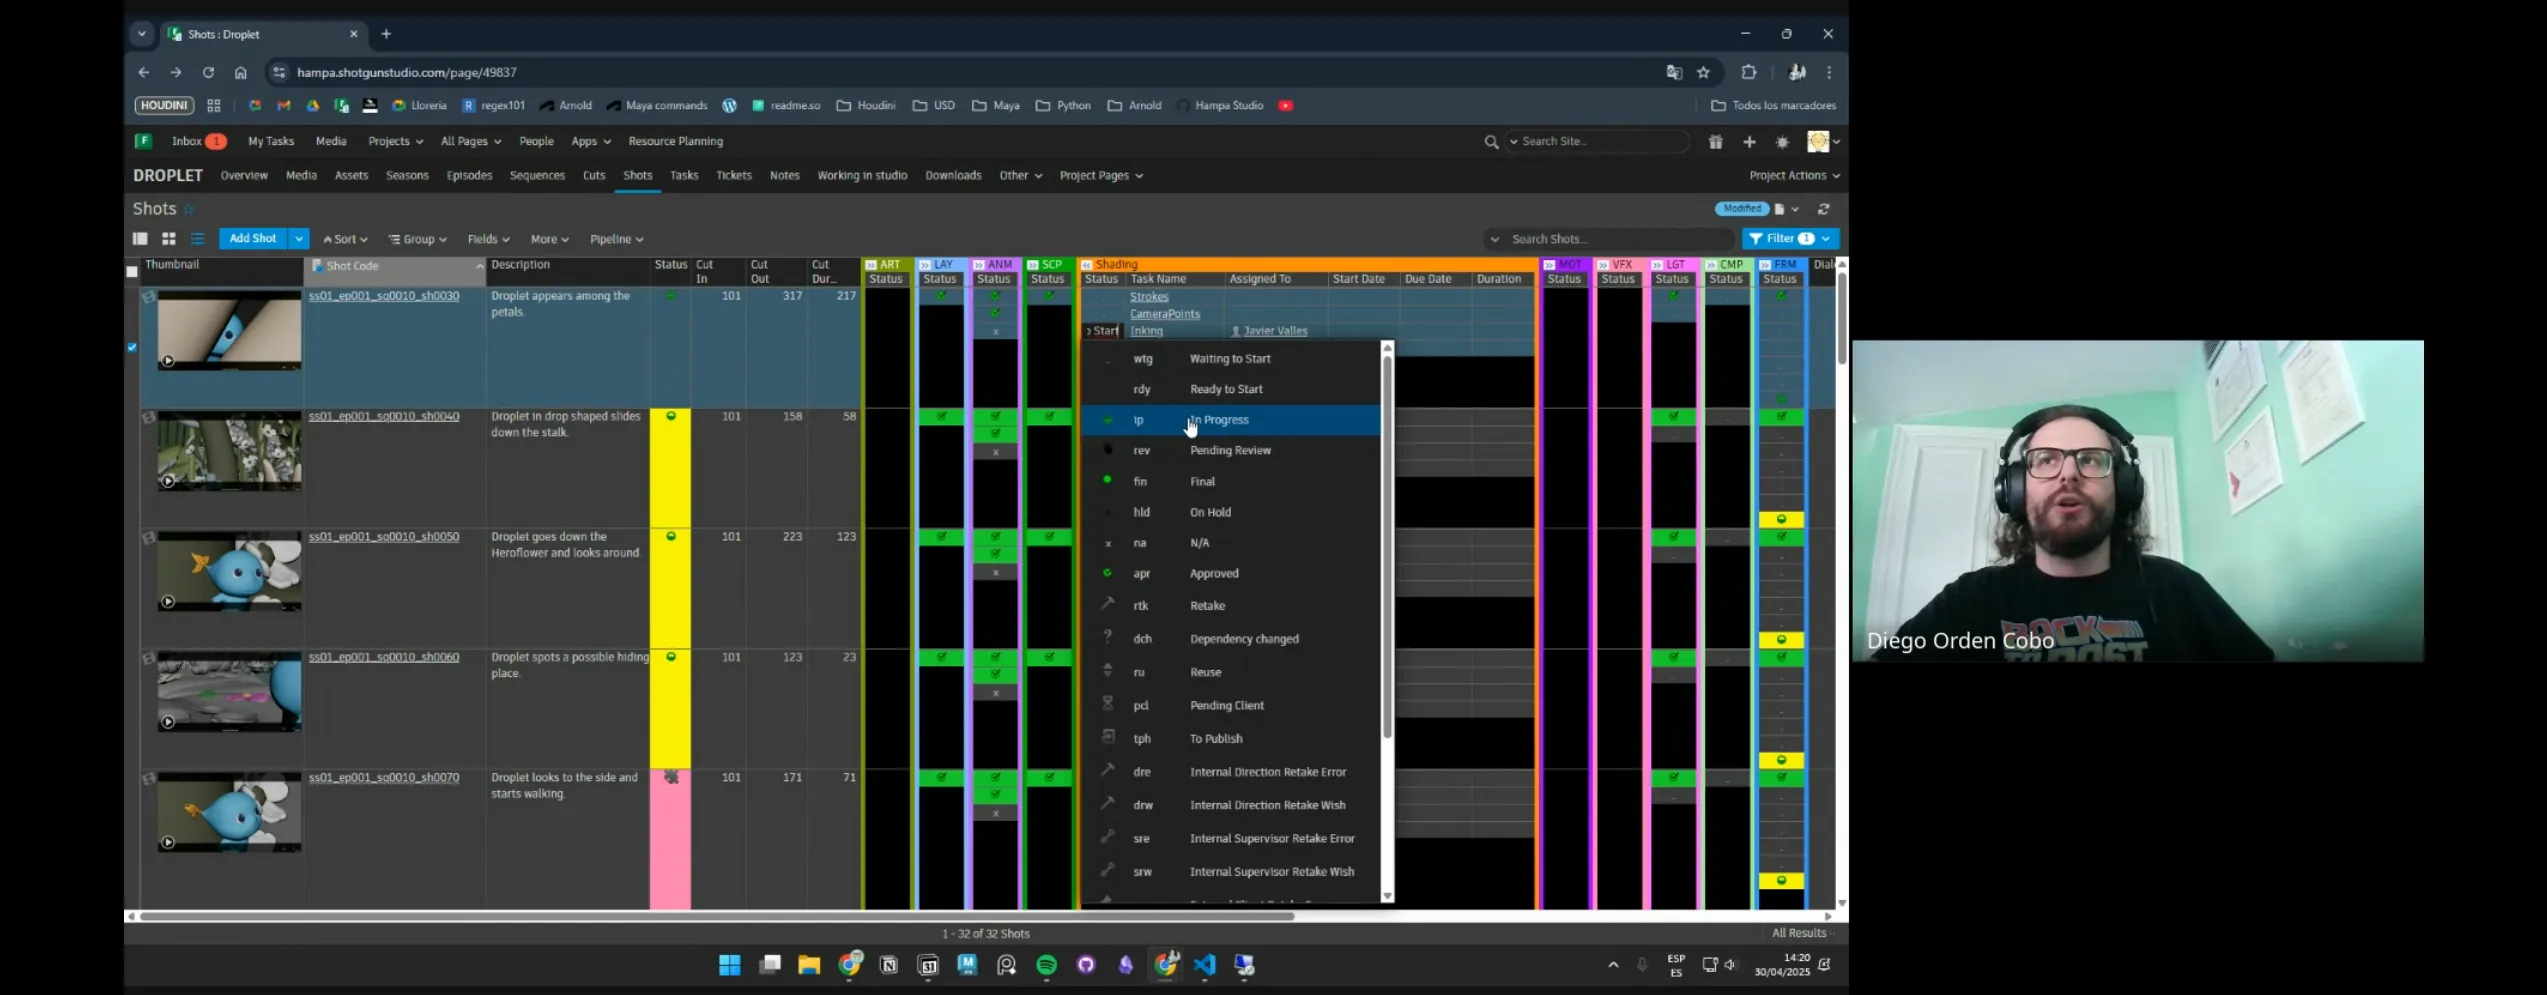Toggle the detail side panel view
The image size is (2547, 995).
tap(140, 239)
